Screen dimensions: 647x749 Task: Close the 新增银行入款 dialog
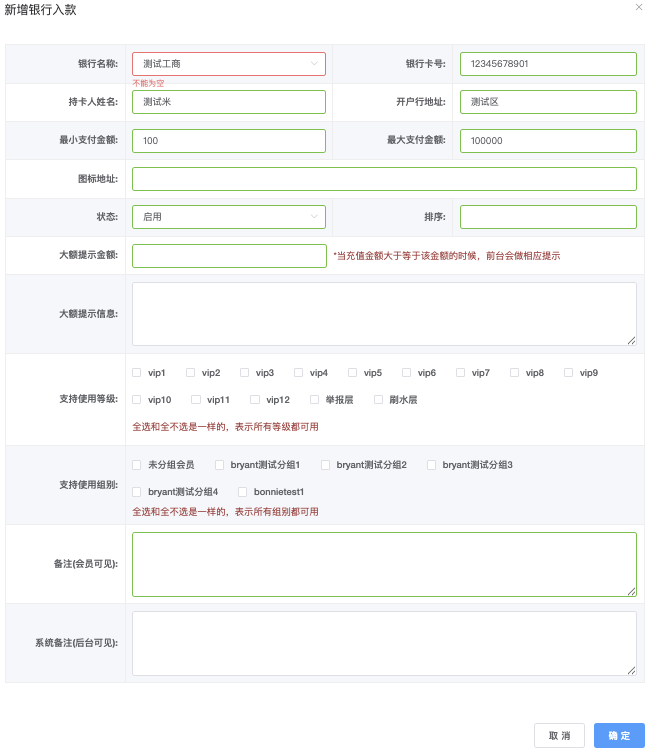(x=639, y=7)
